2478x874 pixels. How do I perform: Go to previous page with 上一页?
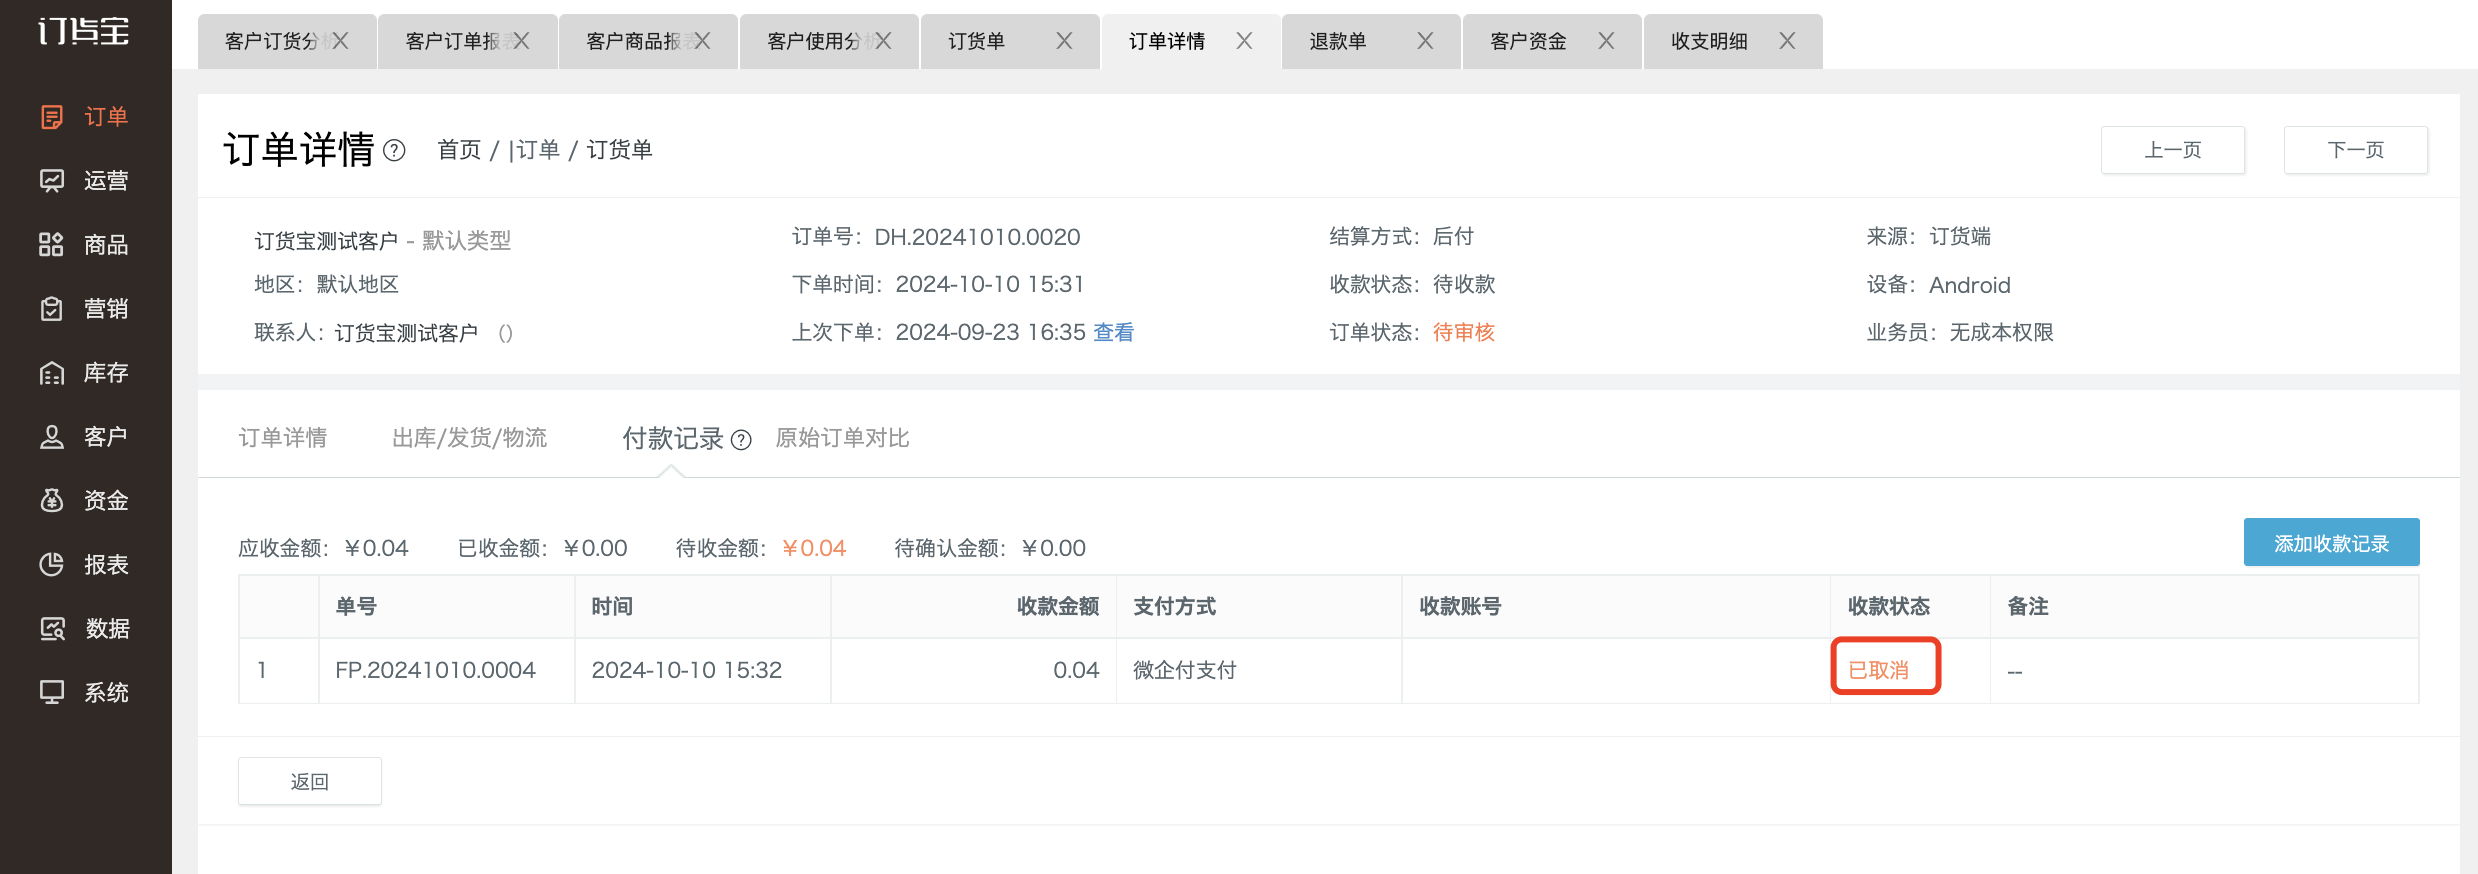(2173, 150)
